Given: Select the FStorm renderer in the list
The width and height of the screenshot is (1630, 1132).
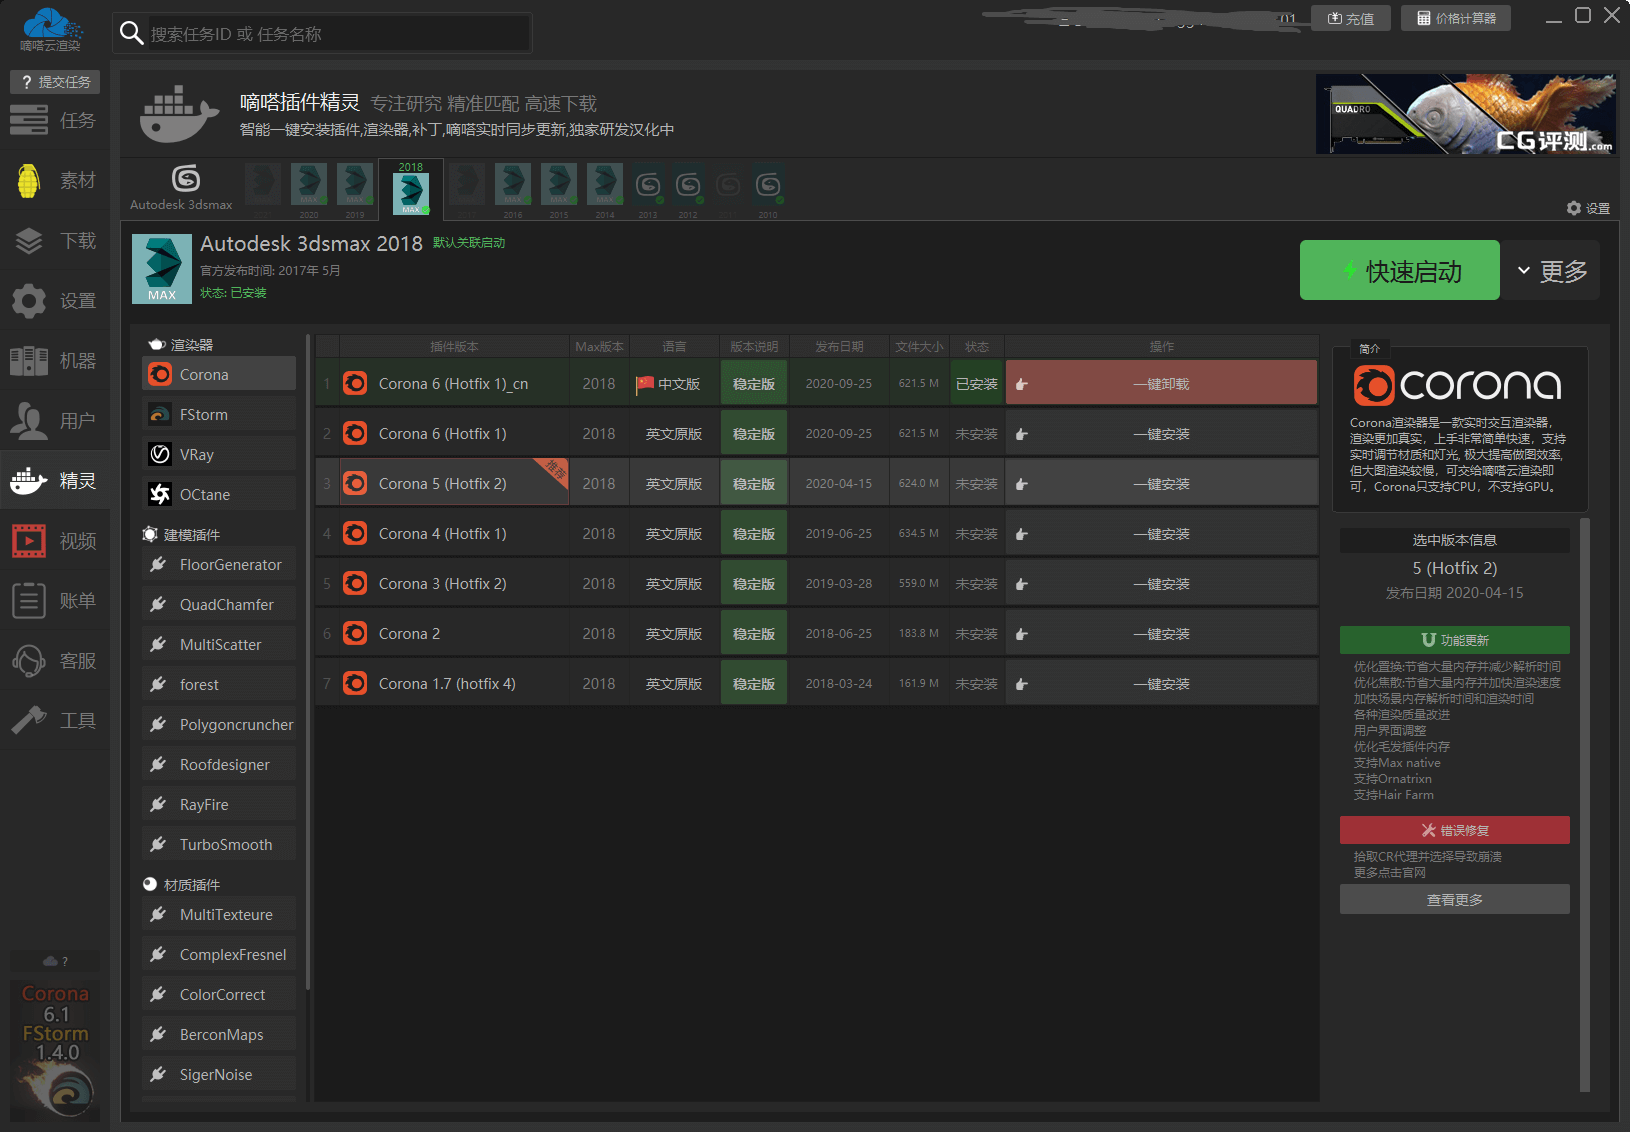Looking at the screenshot, I should click(x=219, y=414).
